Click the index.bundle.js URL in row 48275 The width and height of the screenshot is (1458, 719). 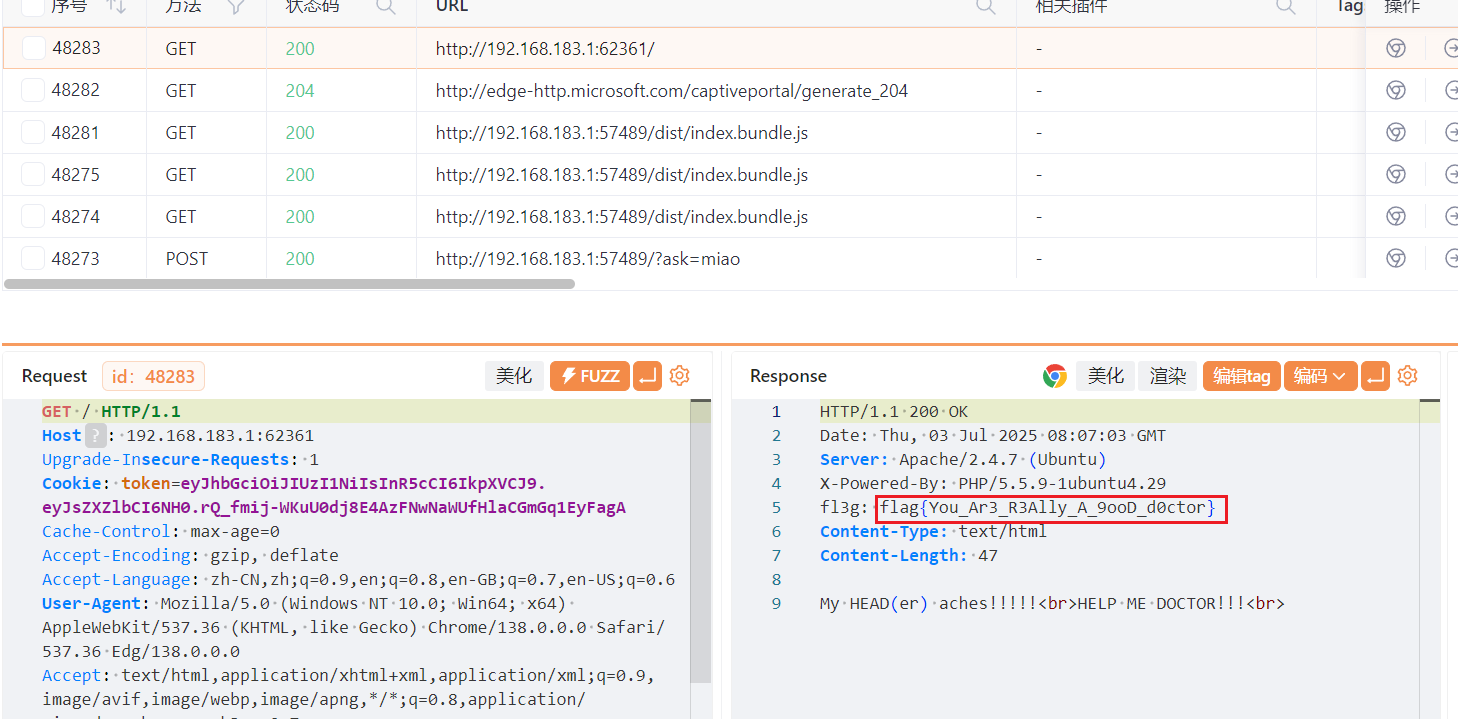pyautogui.click(x=622, y=174)
